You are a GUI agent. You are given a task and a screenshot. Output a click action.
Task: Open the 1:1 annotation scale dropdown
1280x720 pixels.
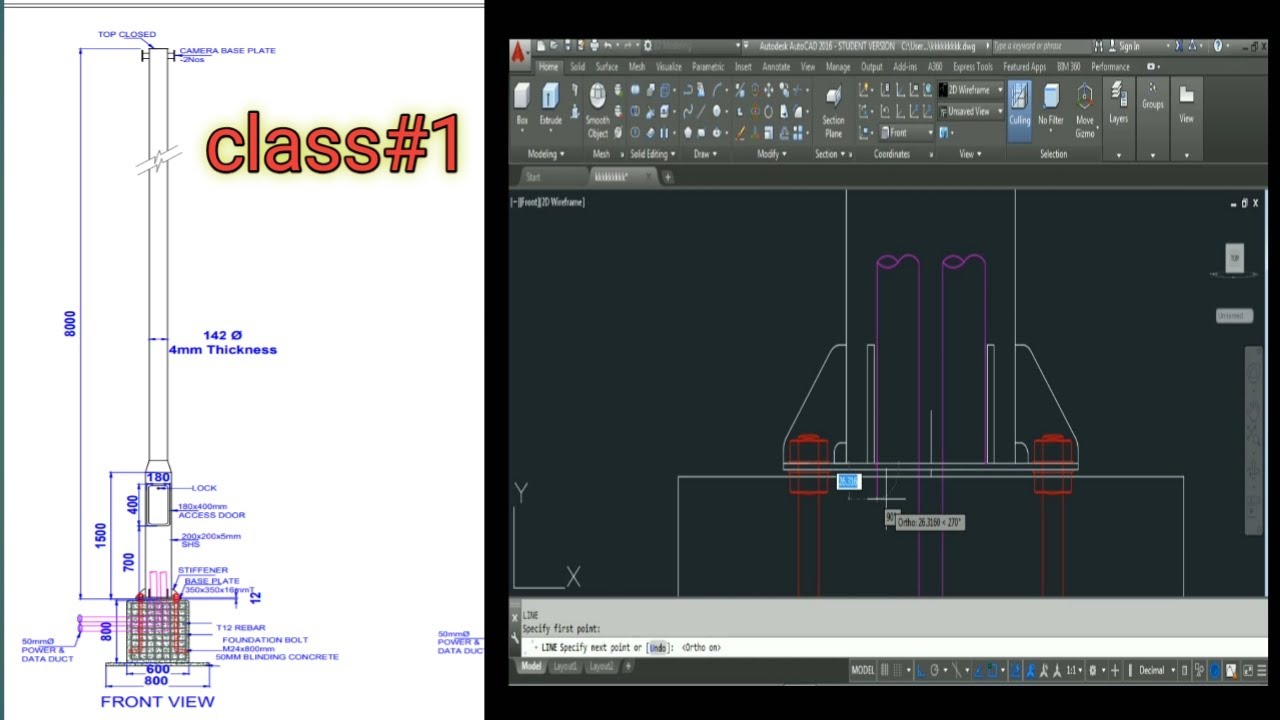[x=1075, y=670]
